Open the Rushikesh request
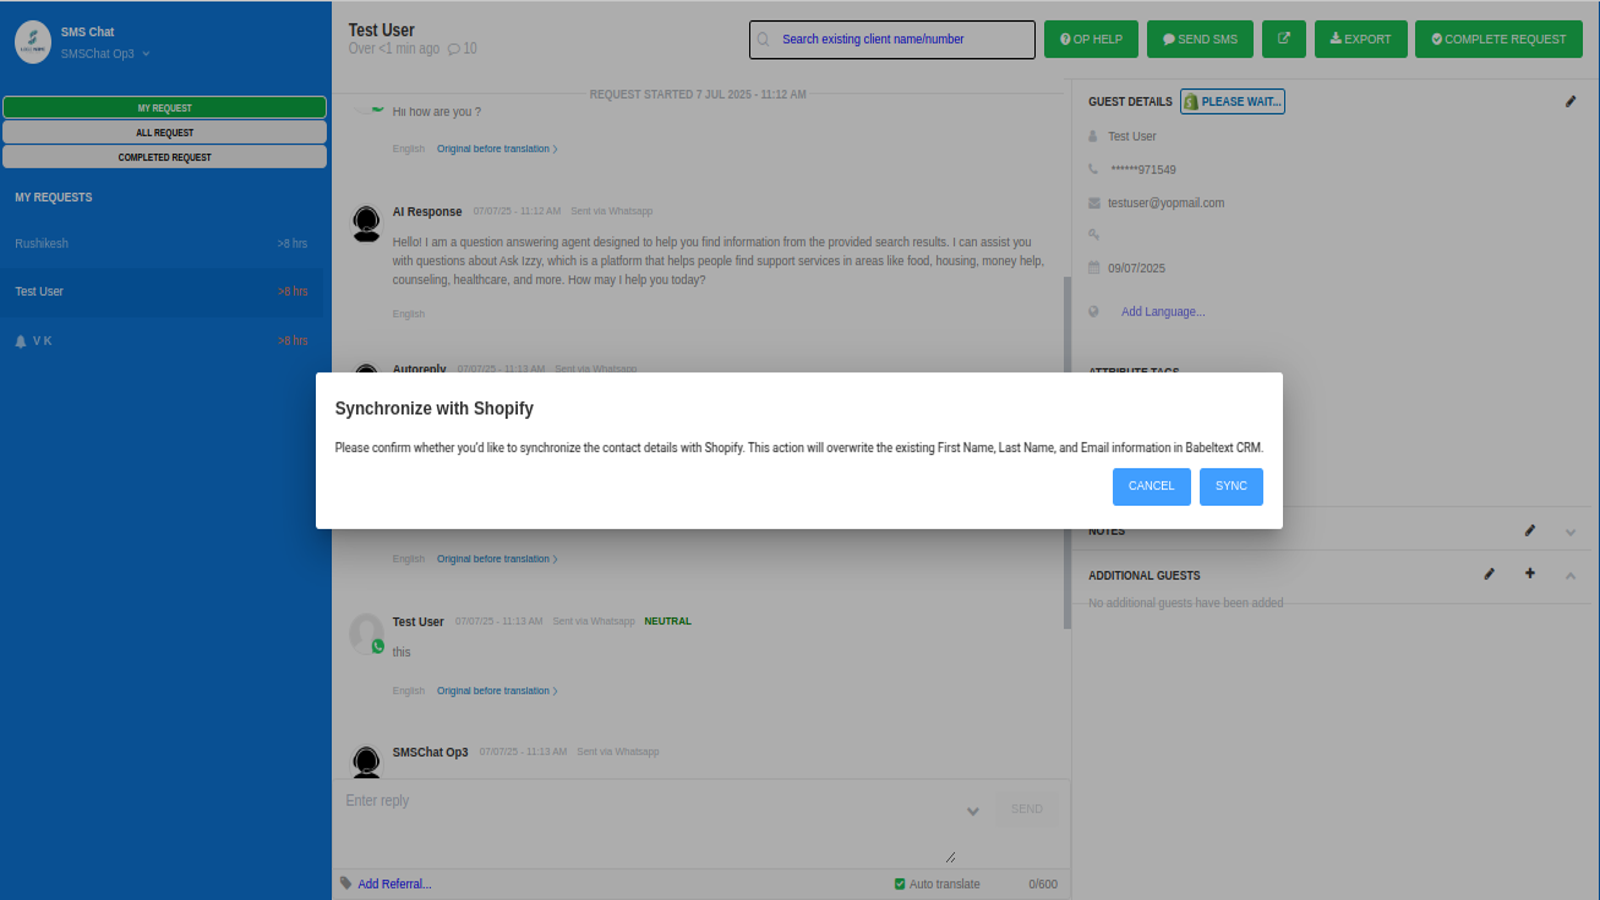Screen dimensions: 1600x900 point(163,243)
